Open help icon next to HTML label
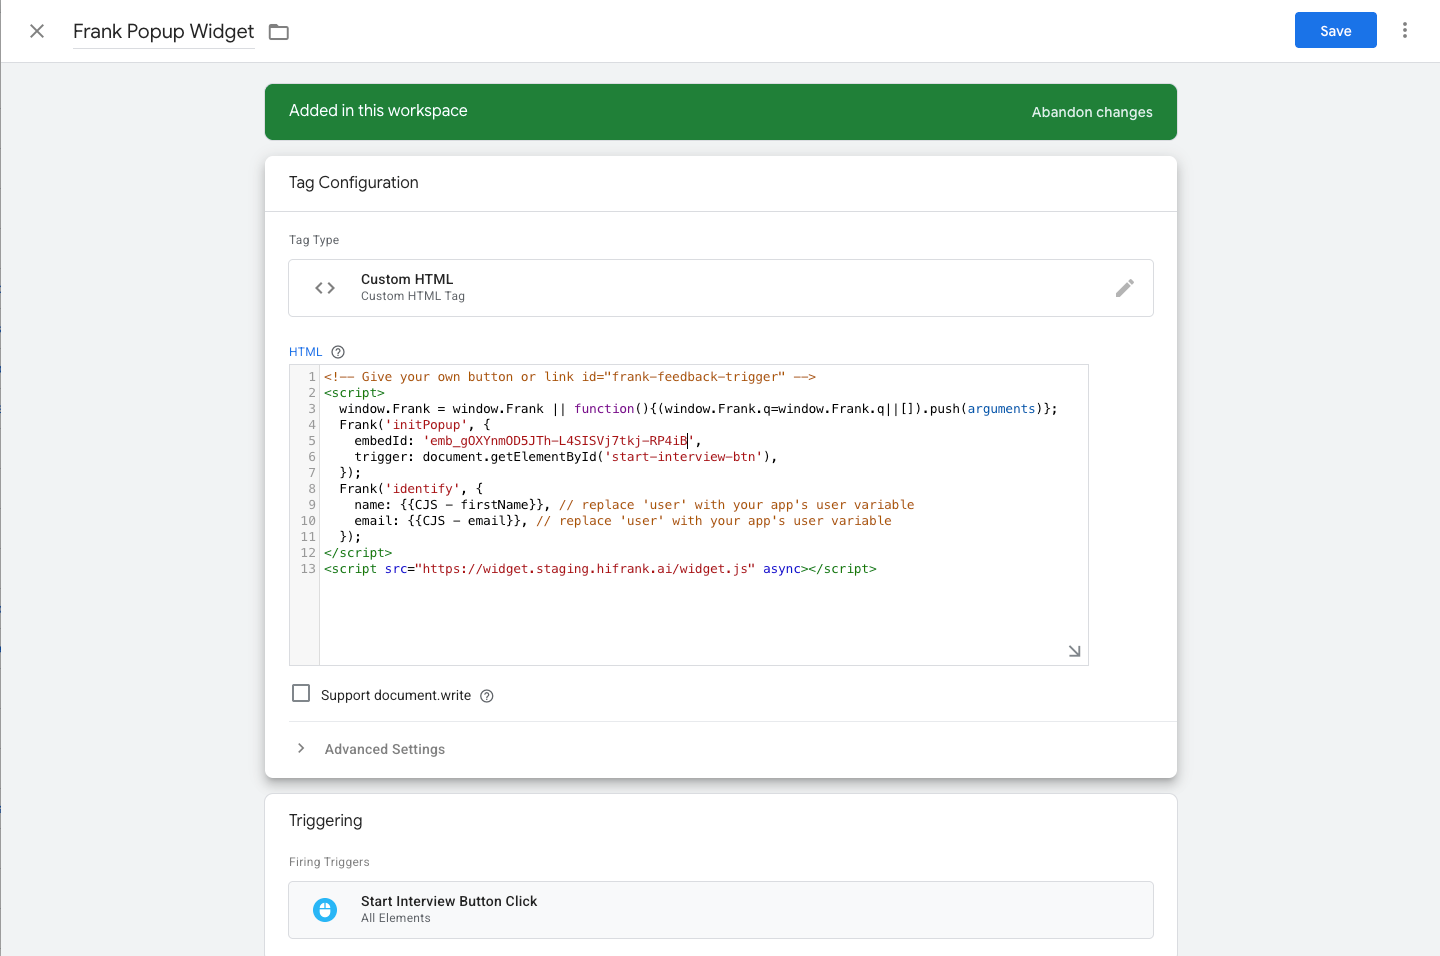The width and height of the screenshot is (1440, 956). pos(338,352)
